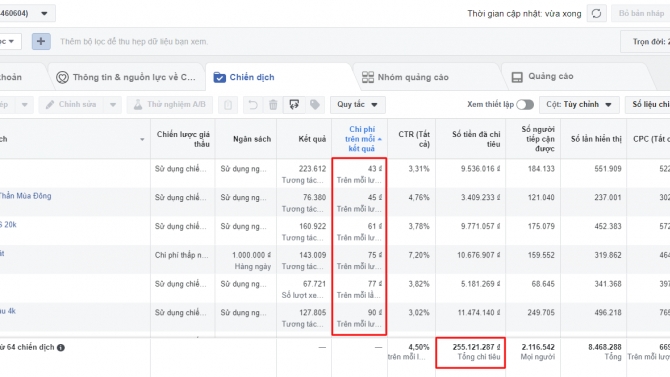Add a filter with the plus button
Screen dimensions: 670x377
coord(41,41)
